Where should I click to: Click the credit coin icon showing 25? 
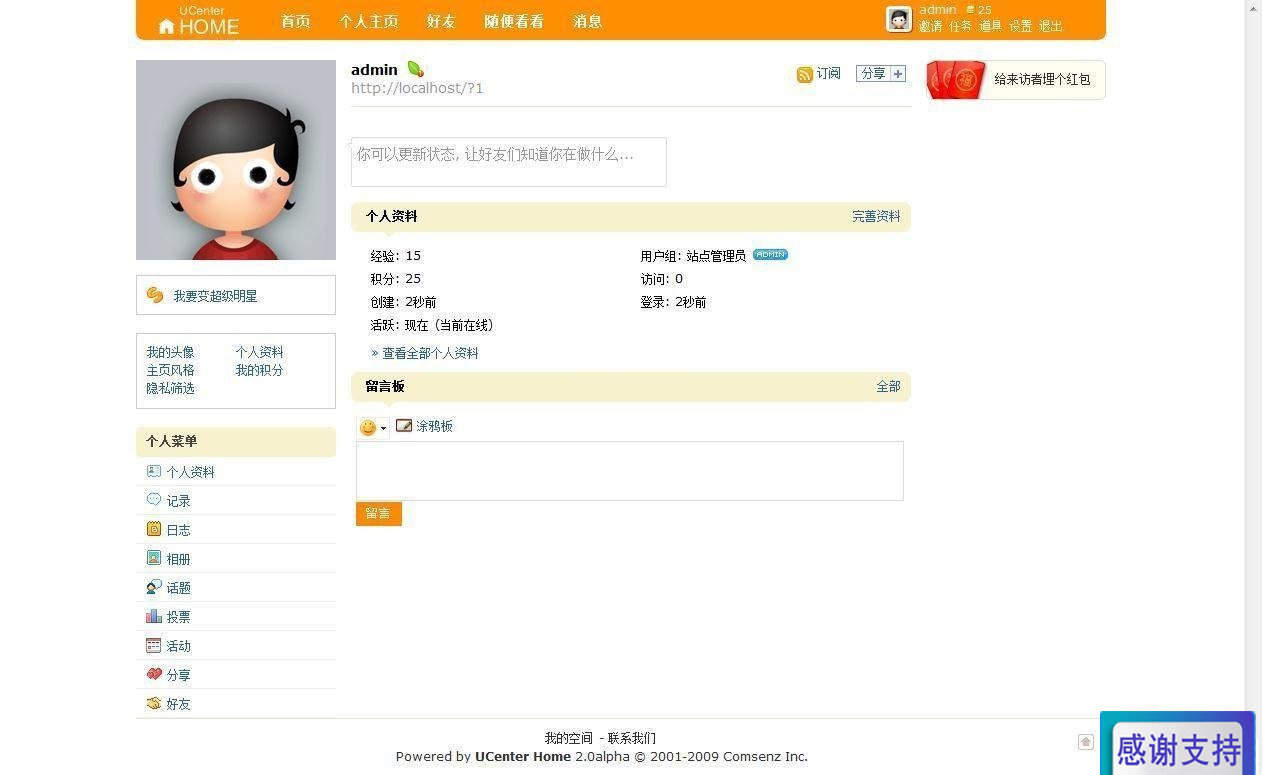click(x=970, y=10)
